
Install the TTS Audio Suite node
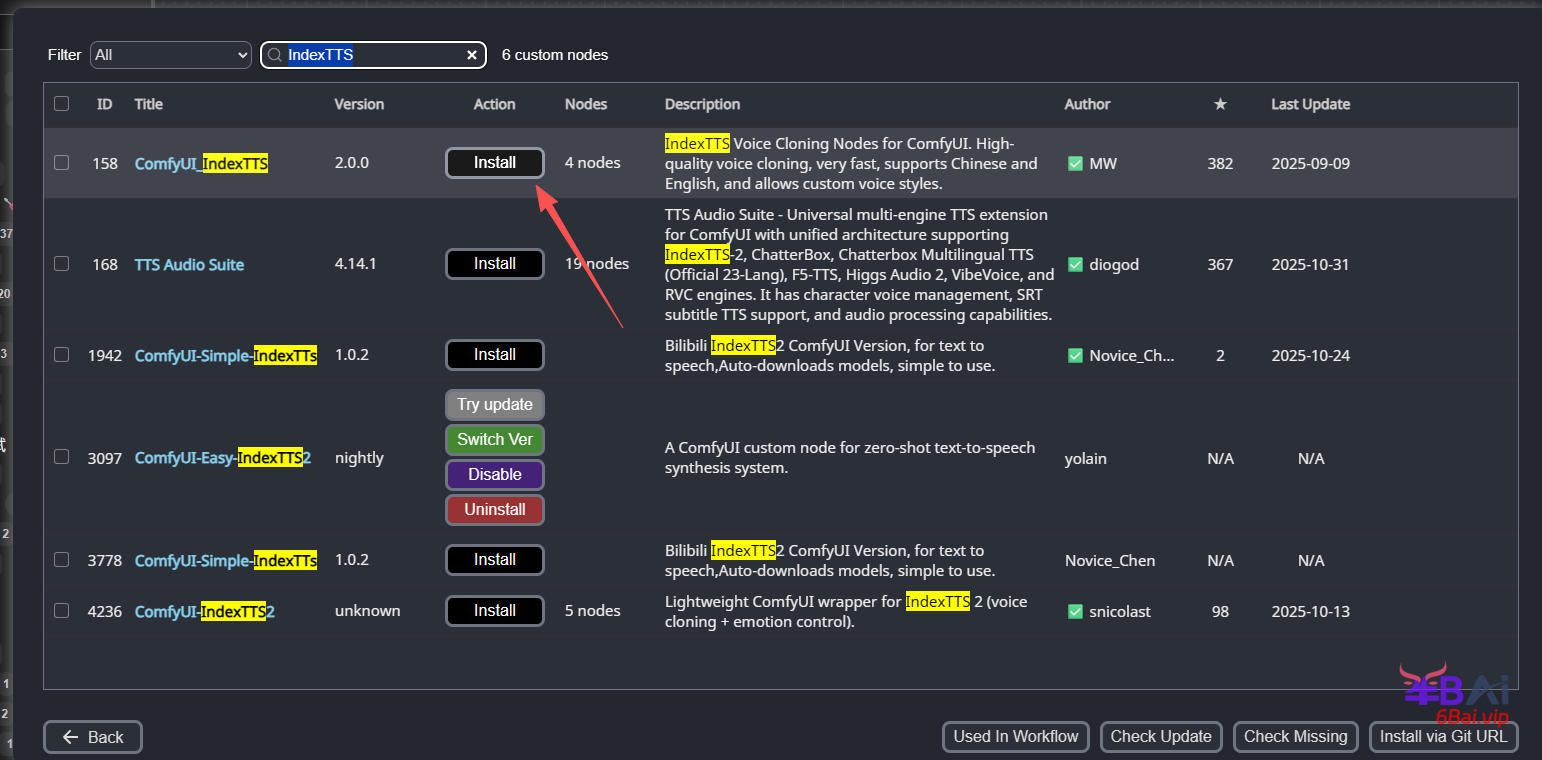494,264
